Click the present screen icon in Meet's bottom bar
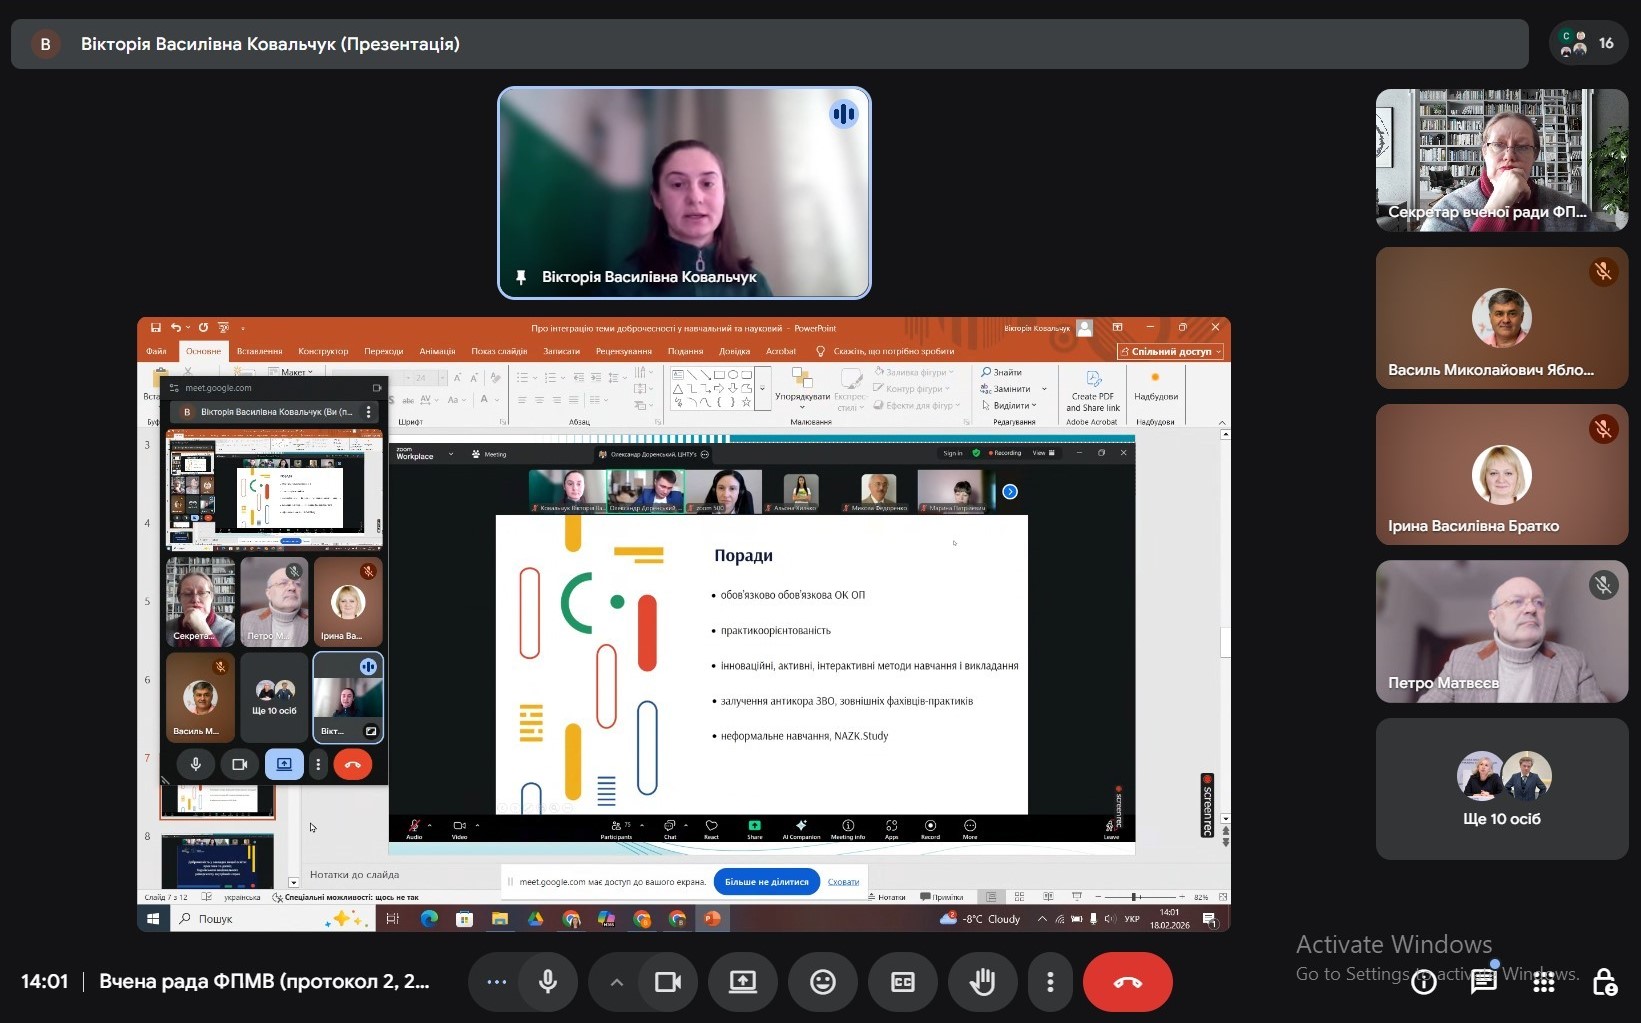 pyautogui.click(x=742, y=982)
